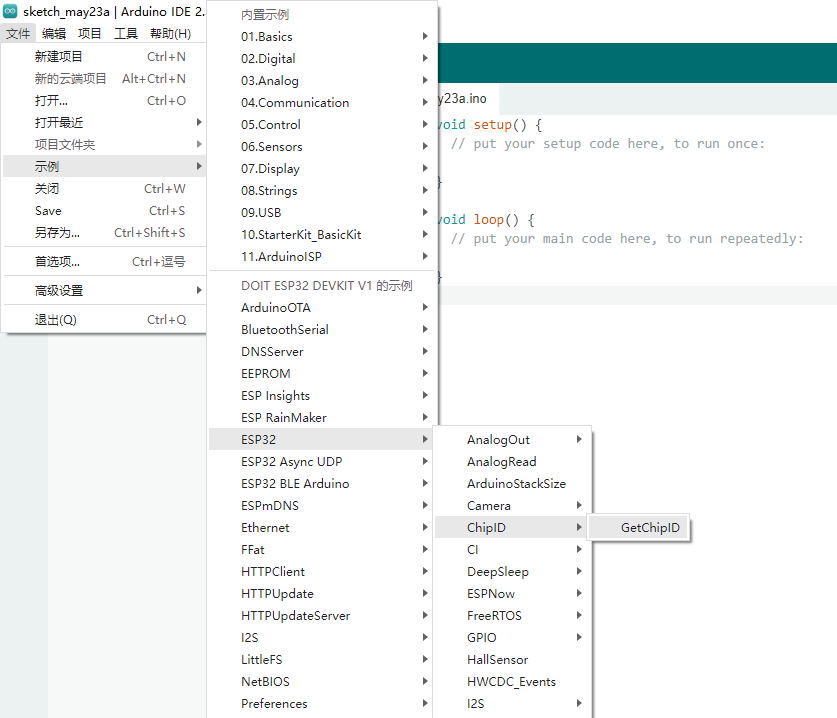This screenshot has height=718, width=837.
Task: Open 10.StarterKit_BasicKit submenu
Action: tap(322, 234)
